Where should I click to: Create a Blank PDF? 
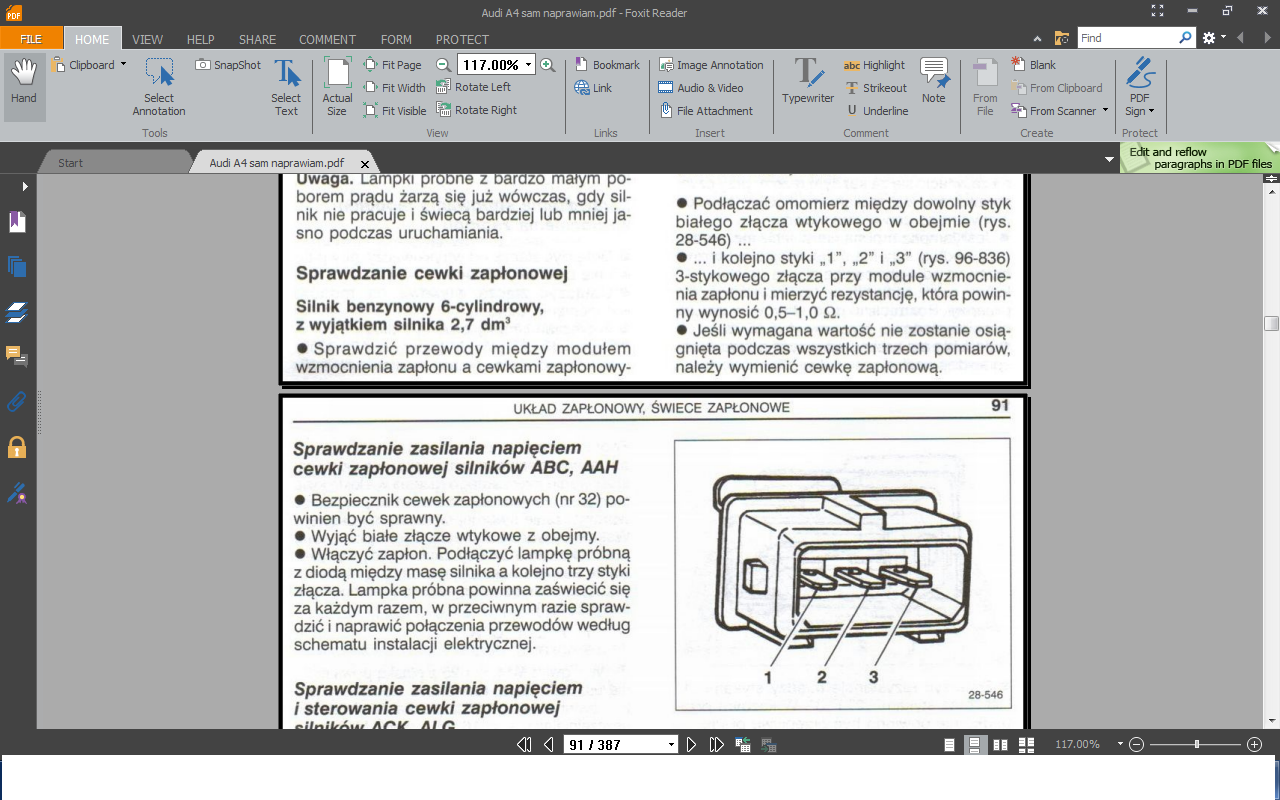tap(1033, 65)
